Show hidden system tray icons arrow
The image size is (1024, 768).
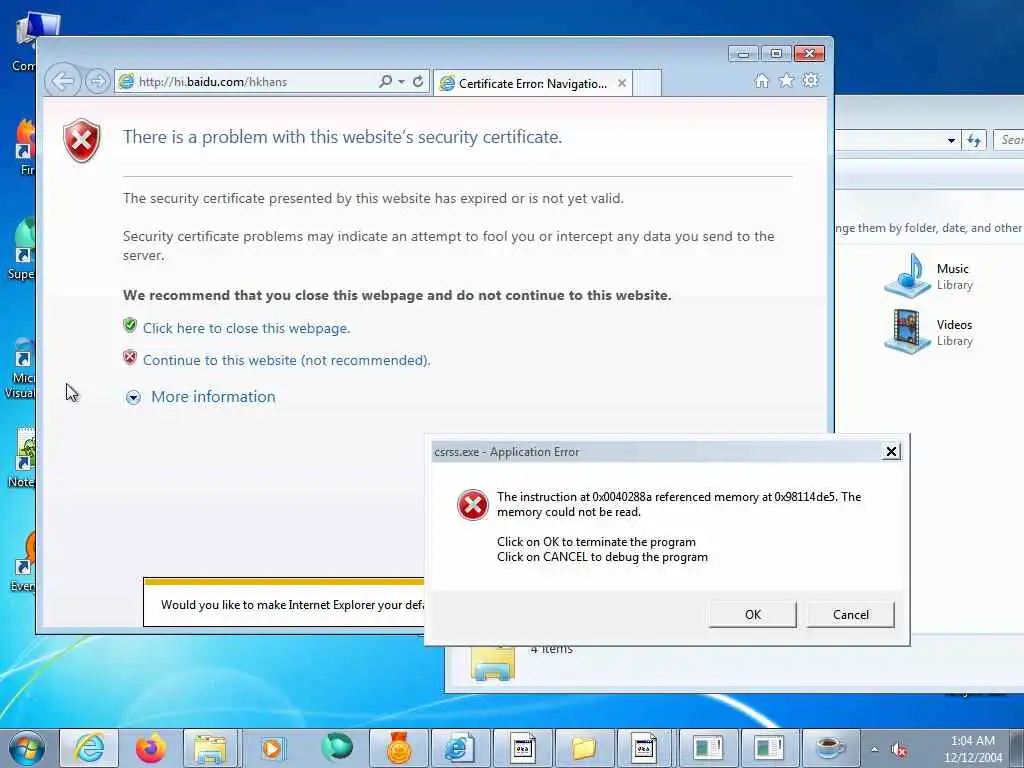tap(874, 750)
